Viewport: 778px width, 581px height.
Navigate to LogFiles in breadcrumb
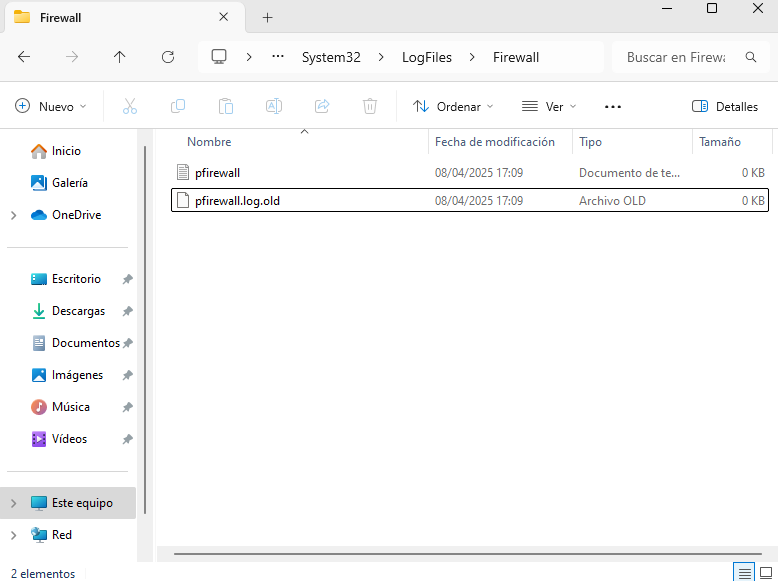click(427, 57)
